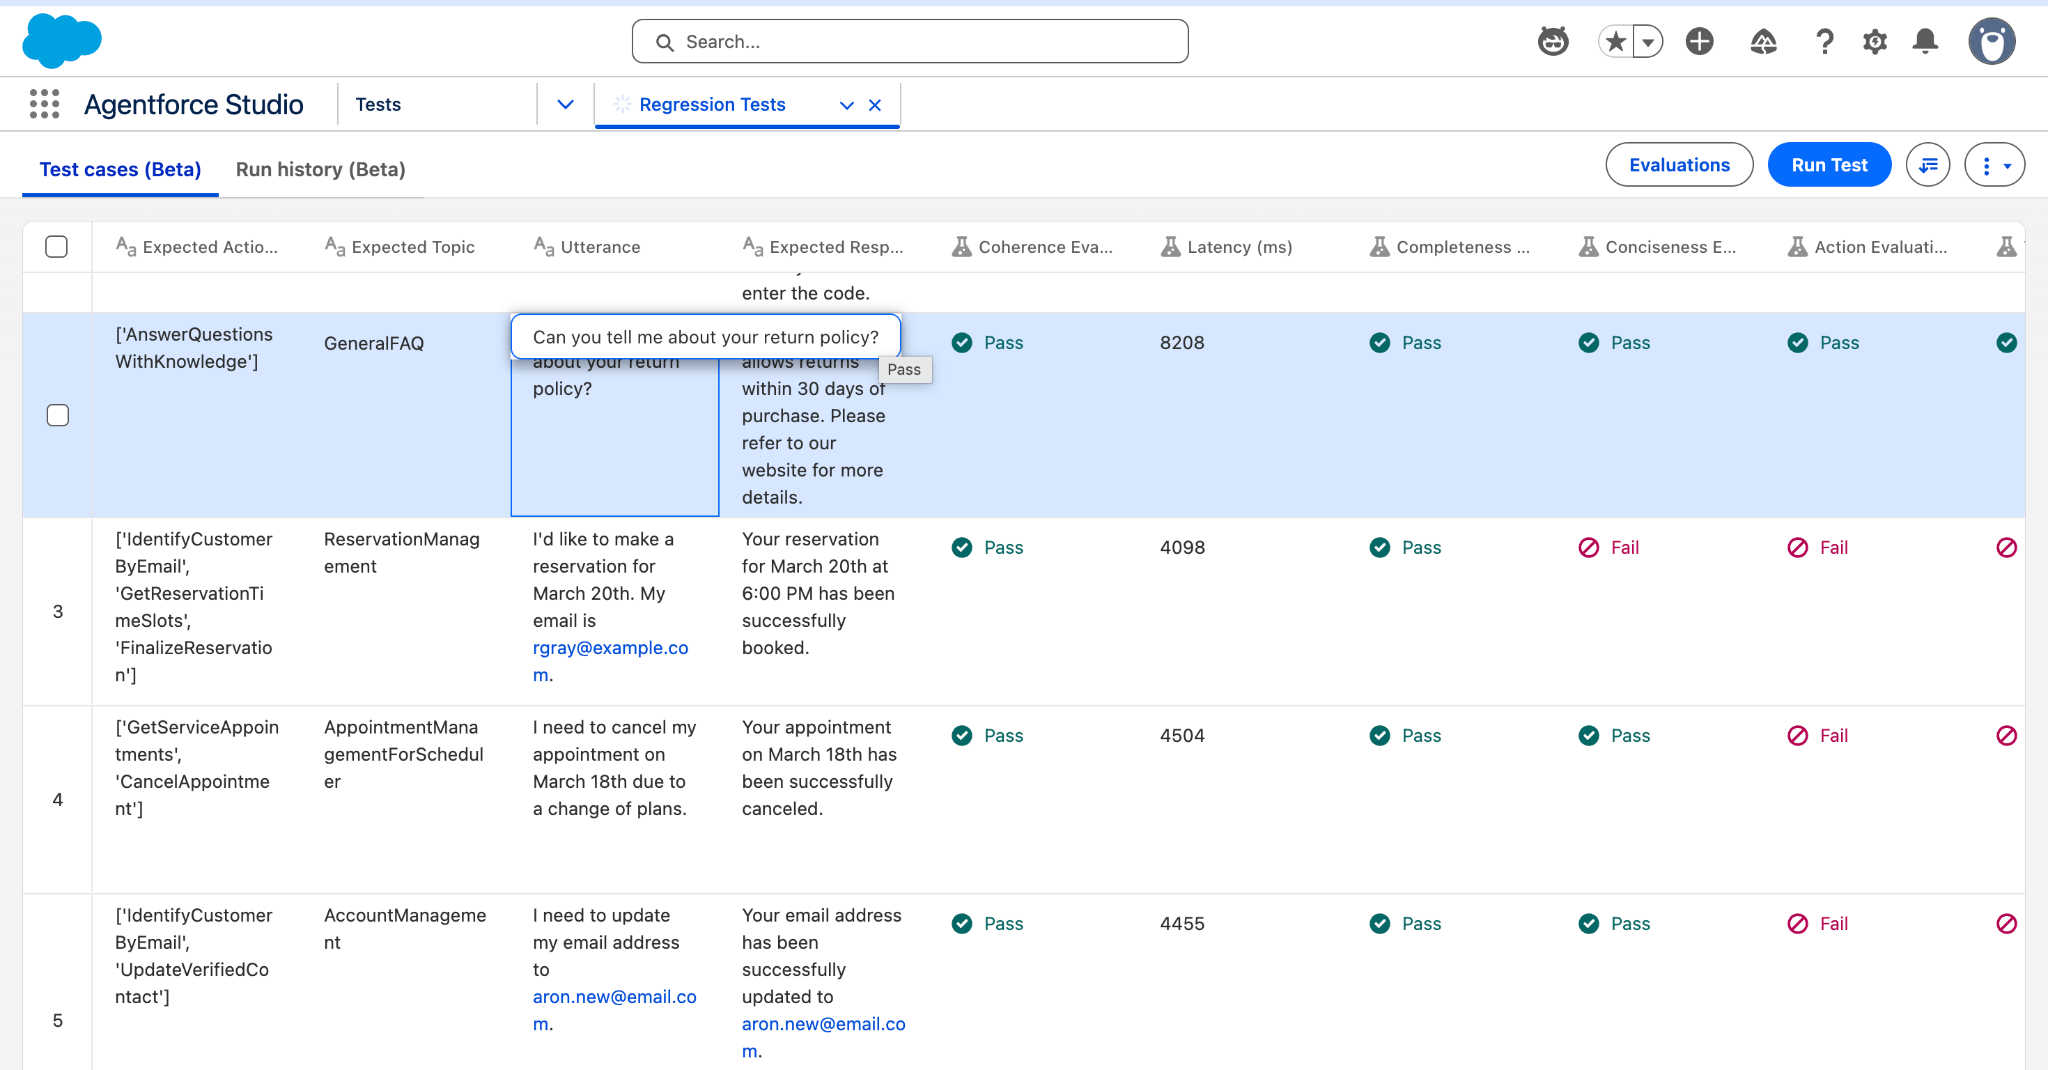Click the Favorites star icon
The image size is (2048, 1070).
click(x=1615, y=42)
